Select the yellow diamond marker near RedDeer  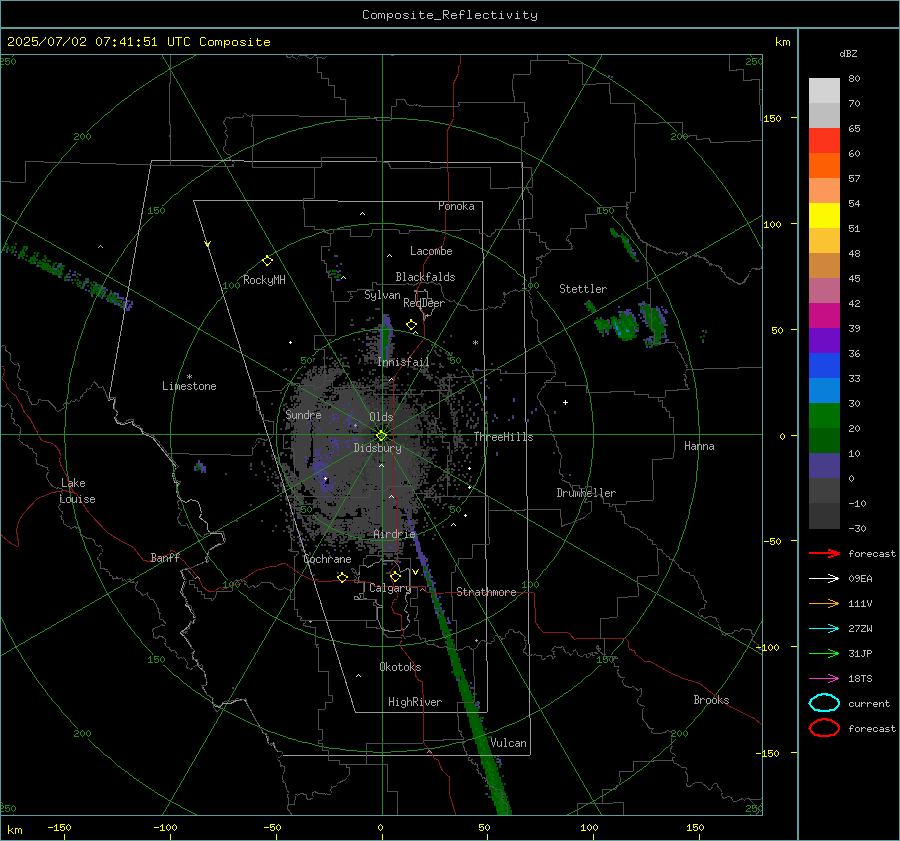tap(411, 325)
